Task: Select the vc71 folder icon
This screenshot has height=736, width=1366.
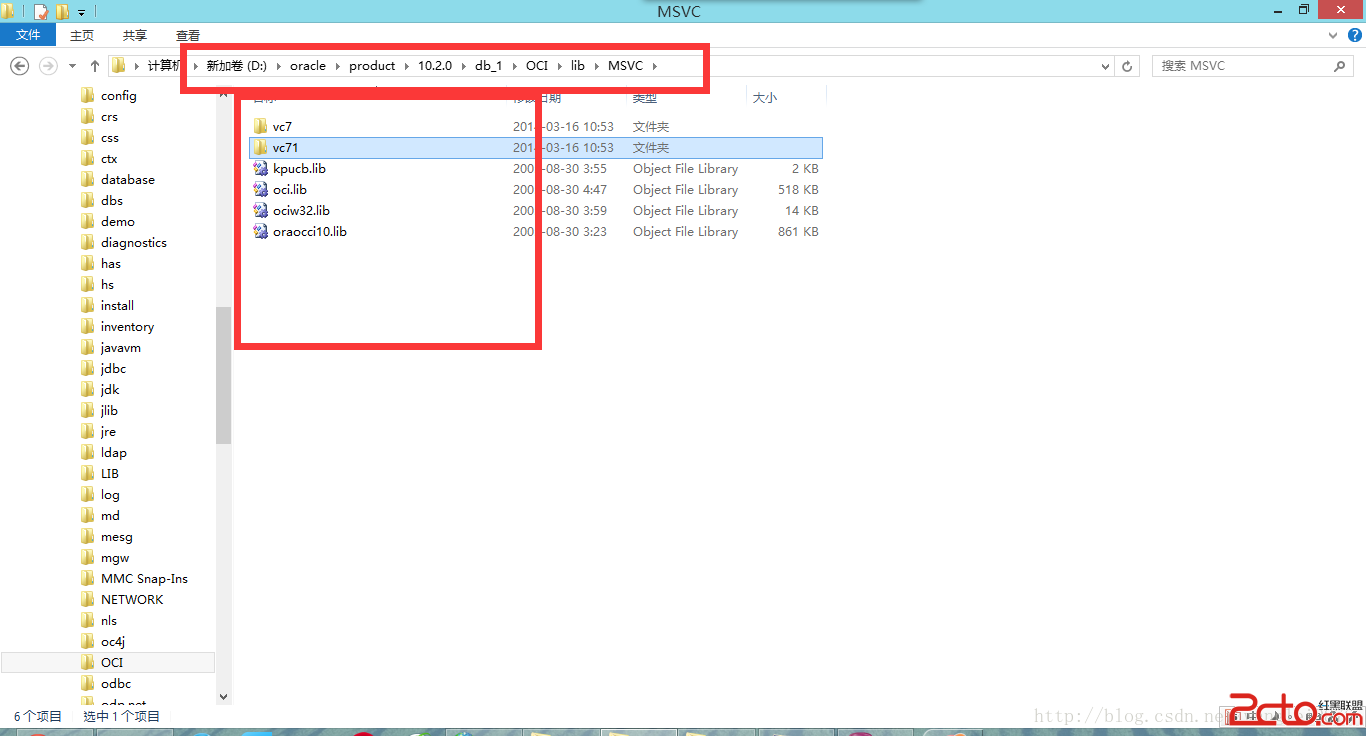Action: (x=261, y=148)
